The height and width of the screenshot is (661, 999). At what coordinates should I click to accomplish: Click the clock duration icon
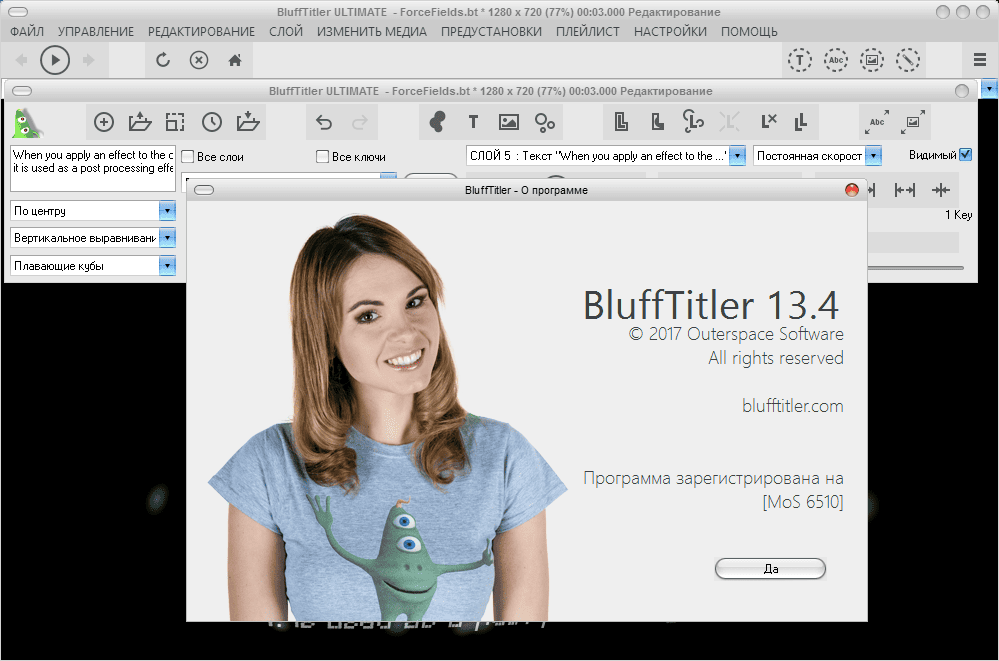pyautogui.click(x=212, y=122)
